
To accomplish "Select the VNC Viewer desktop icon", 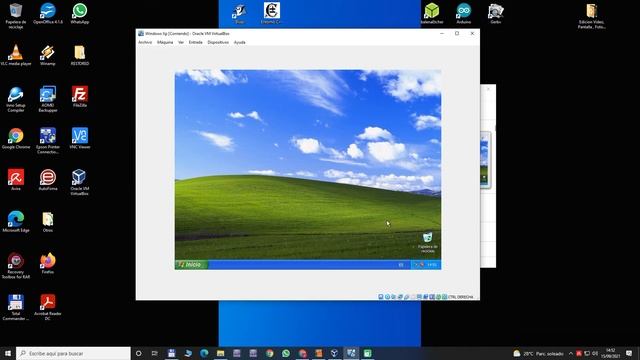I will click(x=80, y=138).
